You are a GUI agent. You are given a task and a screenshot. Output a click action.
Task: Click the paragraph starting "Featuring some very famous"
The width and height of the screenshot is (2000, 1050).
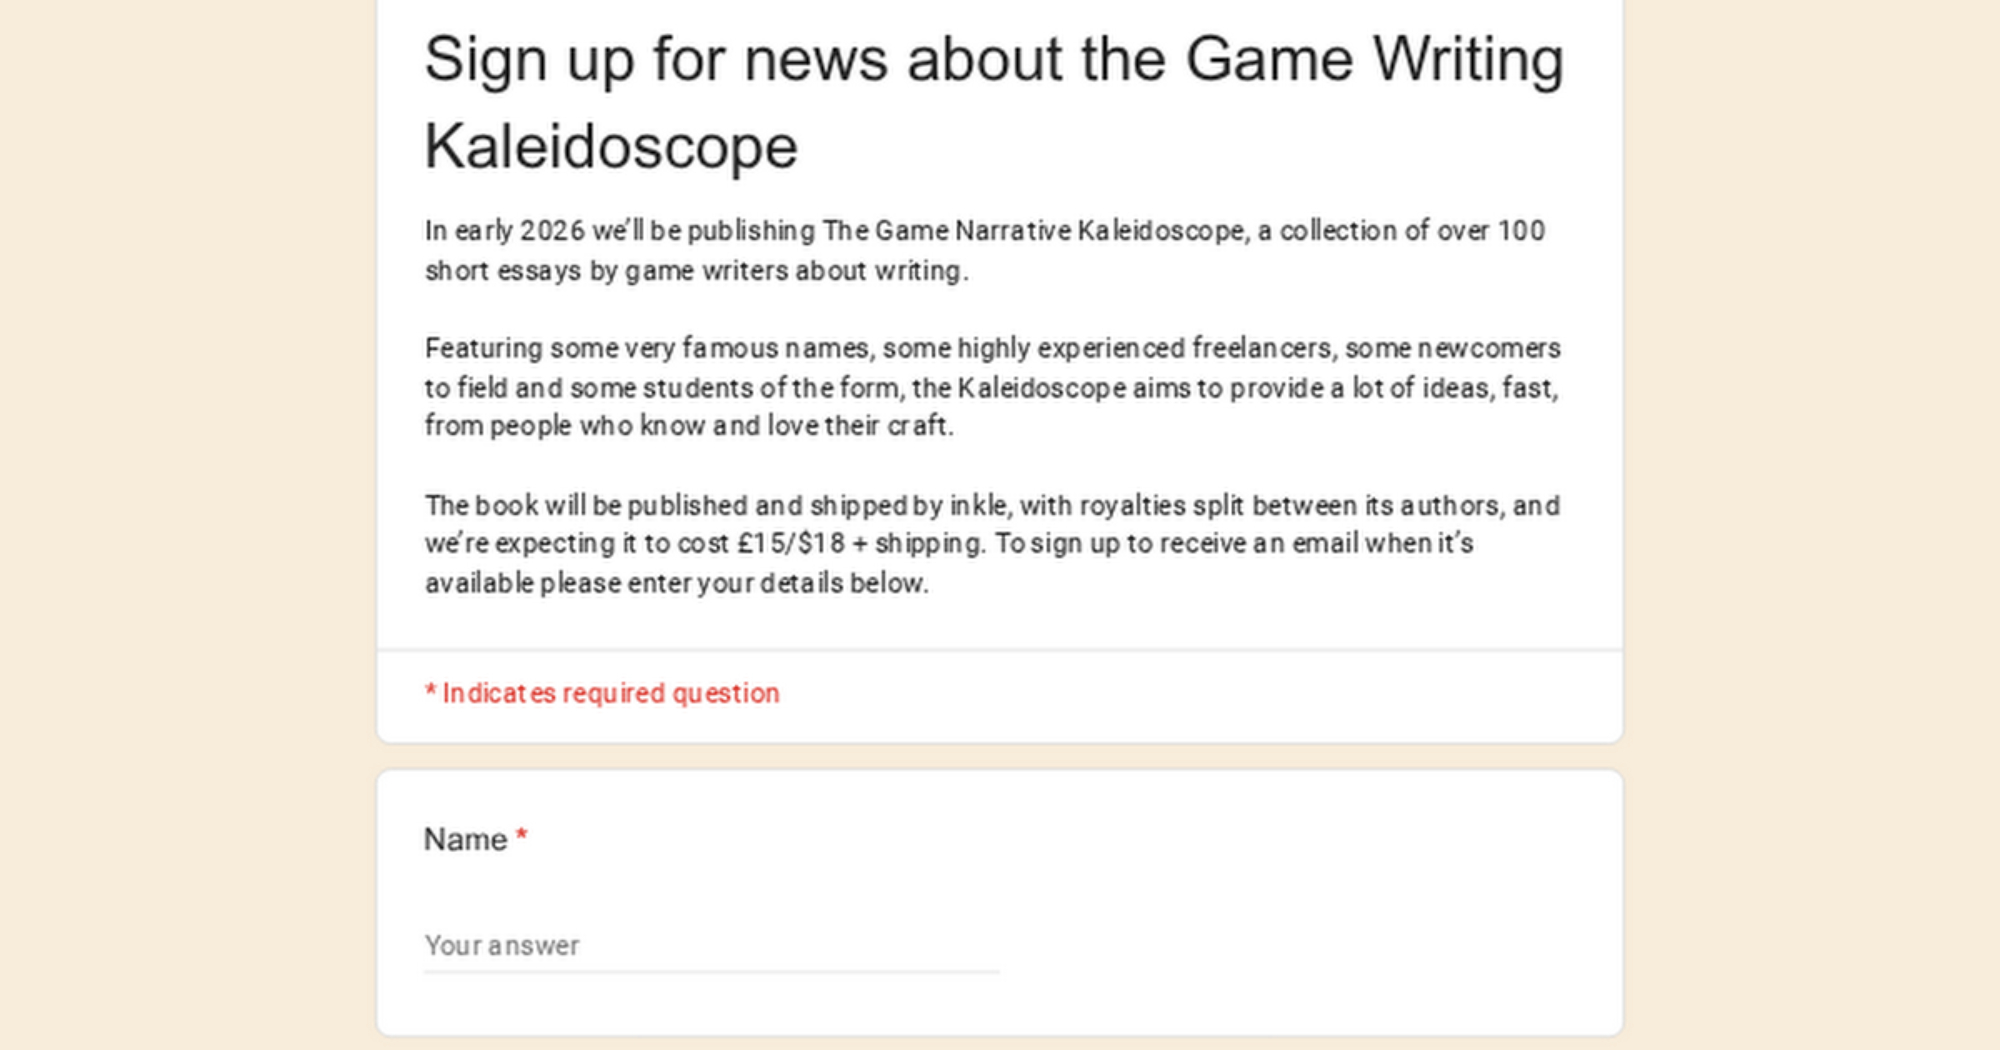pos(992,387)
